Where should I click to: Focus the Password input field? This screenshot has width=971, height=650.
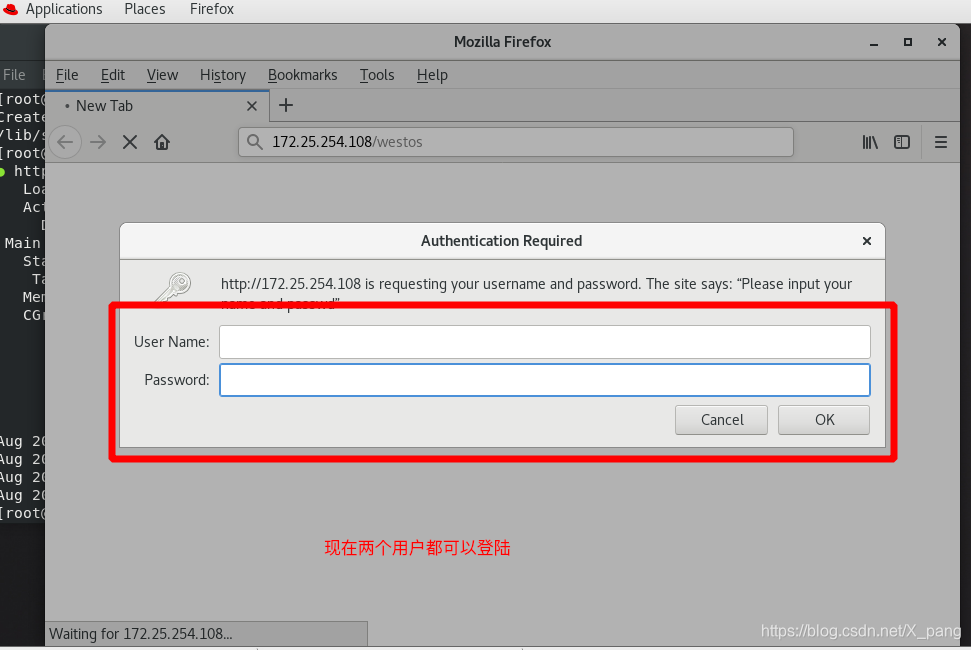[x=545, y=380]
